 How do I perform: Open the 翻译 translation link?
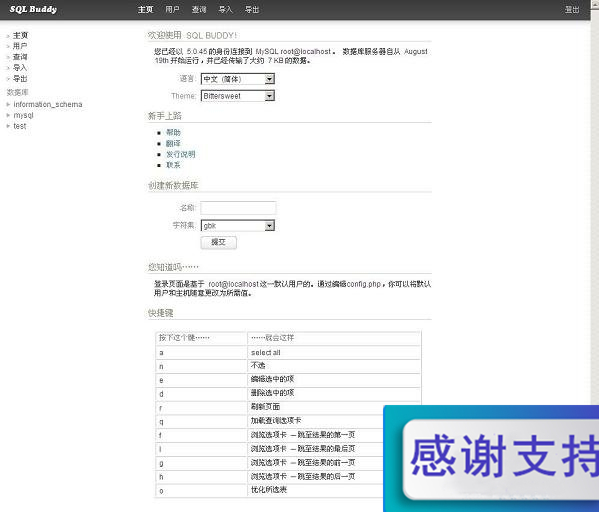[173, 143]
